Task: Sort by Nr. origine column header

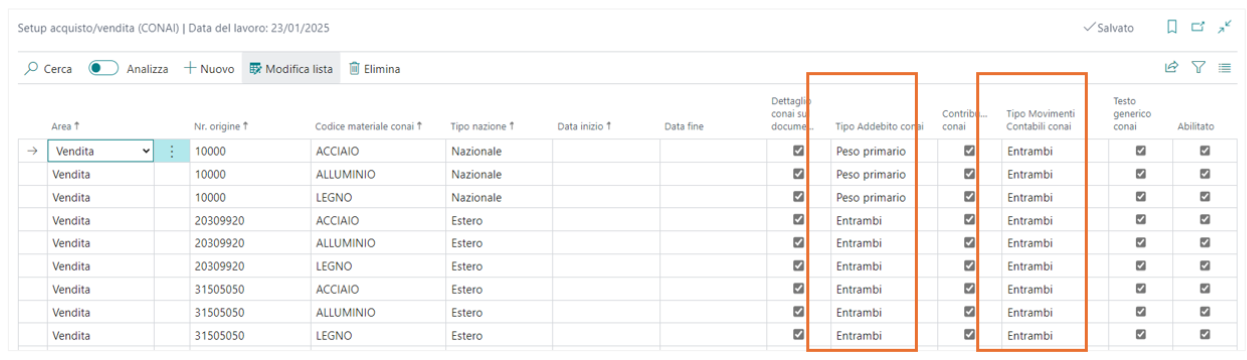Action: click(x=221, y=126)
